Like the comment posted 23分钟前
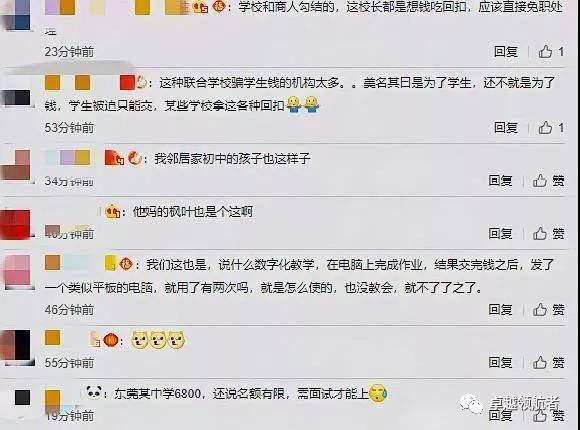Image resolution: width=580 pixels, height=430 pixels. pyautogui.click(x=551, y=52)
